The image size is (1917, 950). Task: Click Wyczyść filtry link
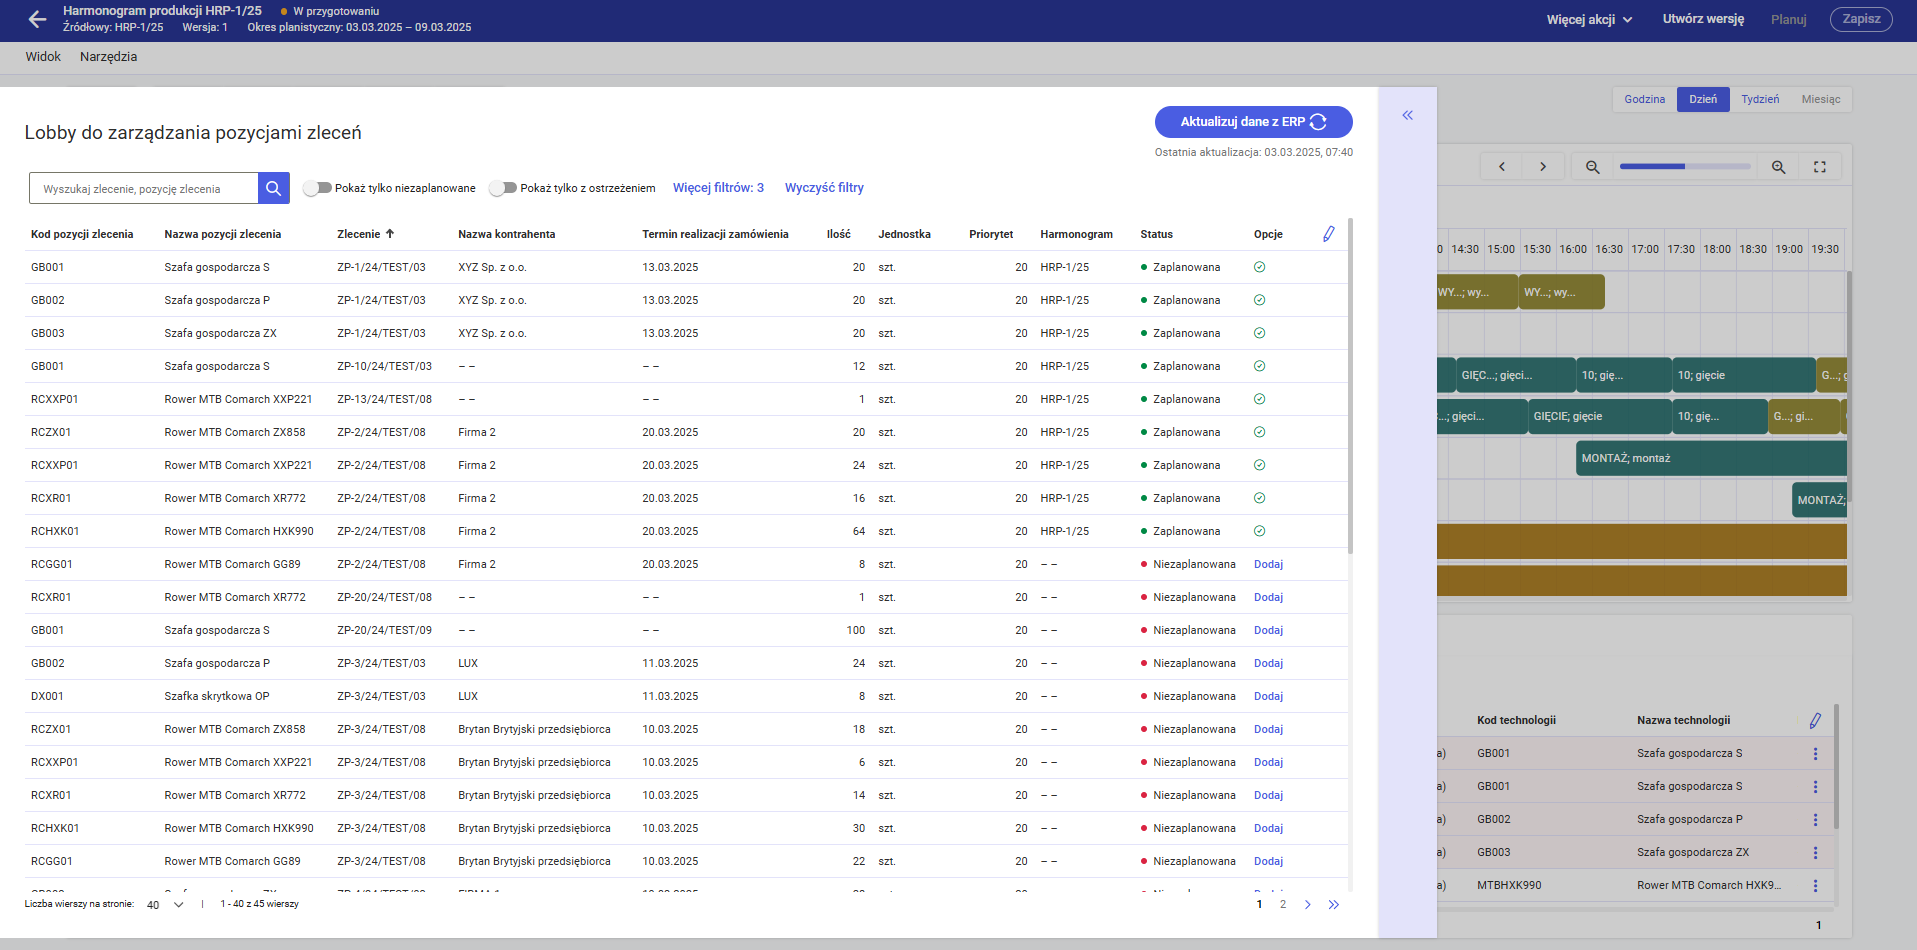tap(824, 188)
